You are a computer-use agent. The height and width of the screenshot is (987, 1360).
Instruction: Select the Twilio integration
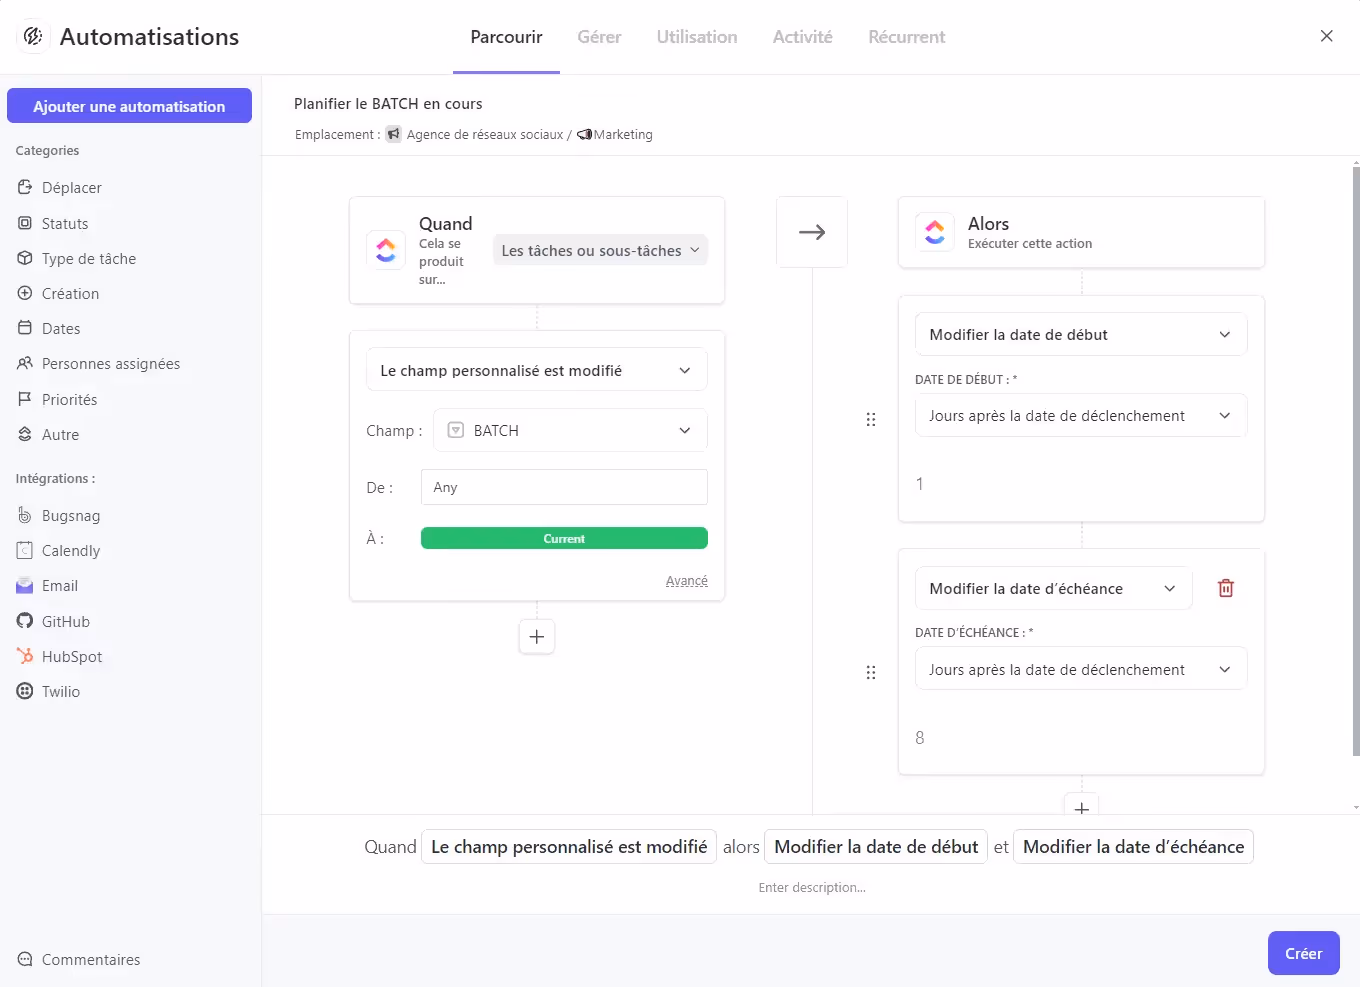point(59,691)
